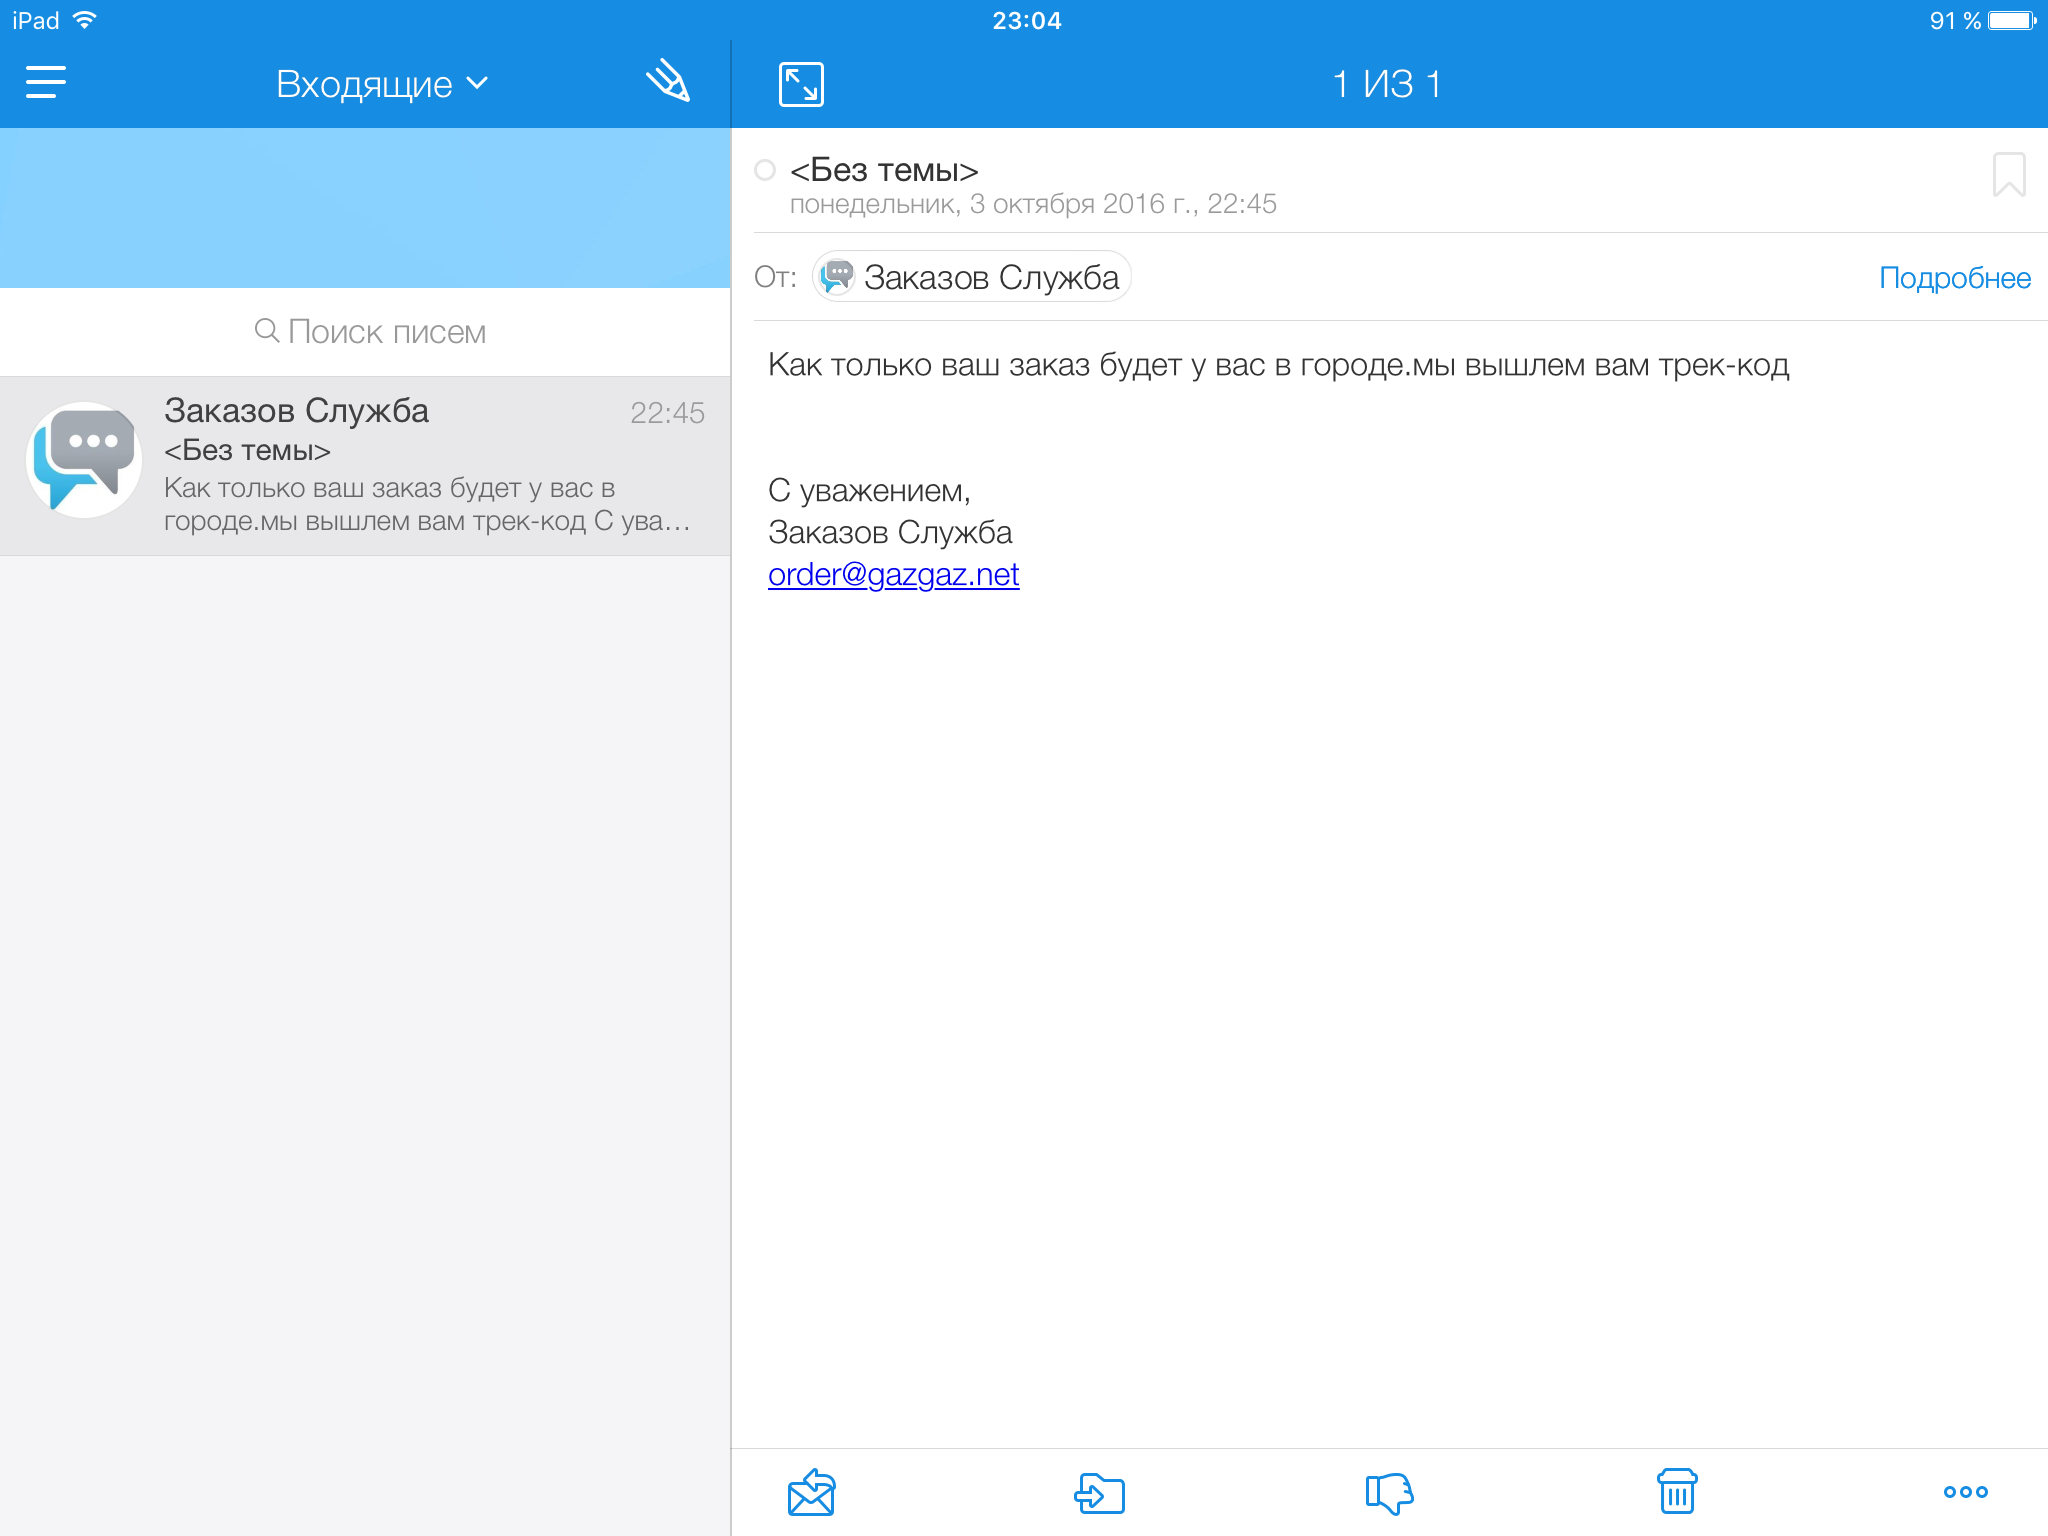Compose a new message with pen icon
The image size is (2048, 1536).
point(668,82)
